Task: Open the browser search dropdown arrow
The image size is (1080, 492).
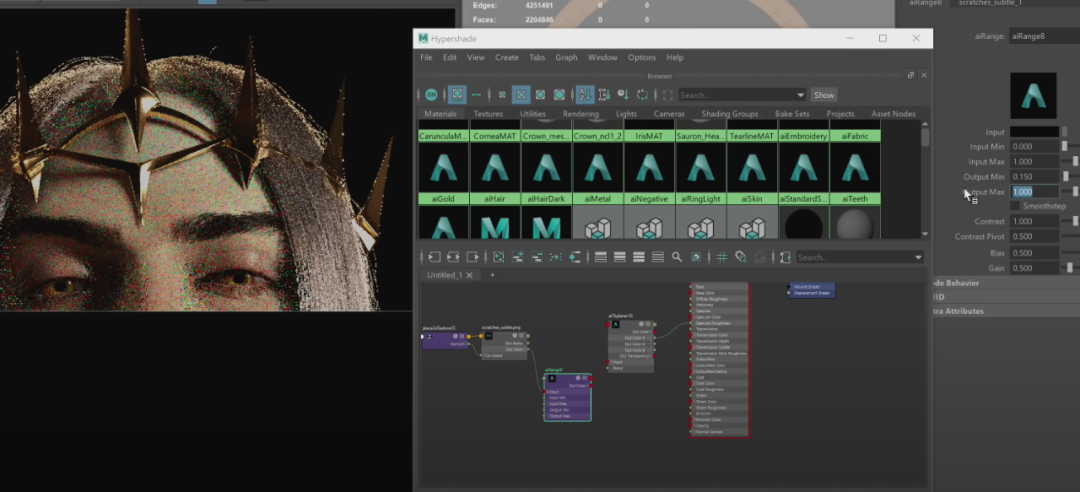Action: click(800, 95)
